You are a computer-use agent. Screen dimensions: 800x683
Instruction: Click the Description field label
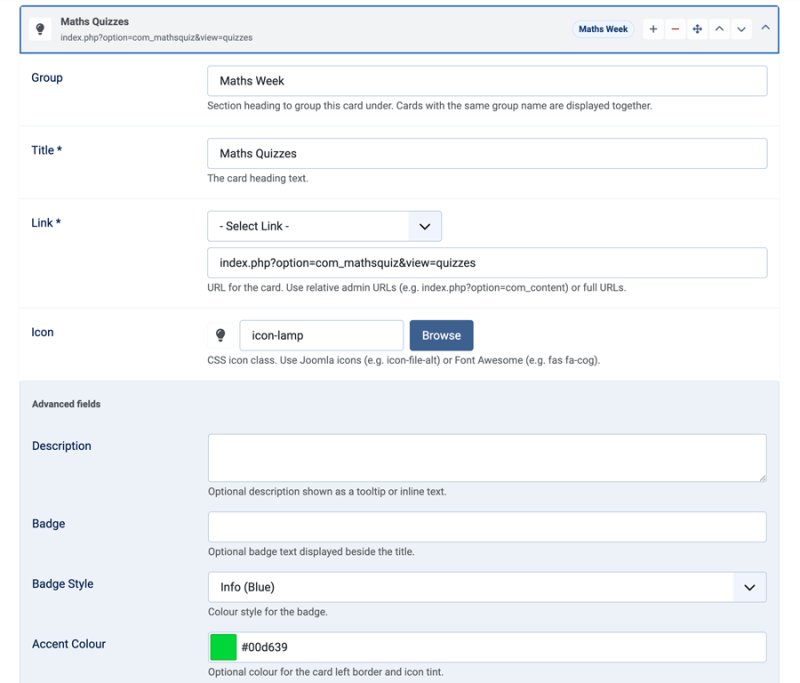(x=62, y=446)
